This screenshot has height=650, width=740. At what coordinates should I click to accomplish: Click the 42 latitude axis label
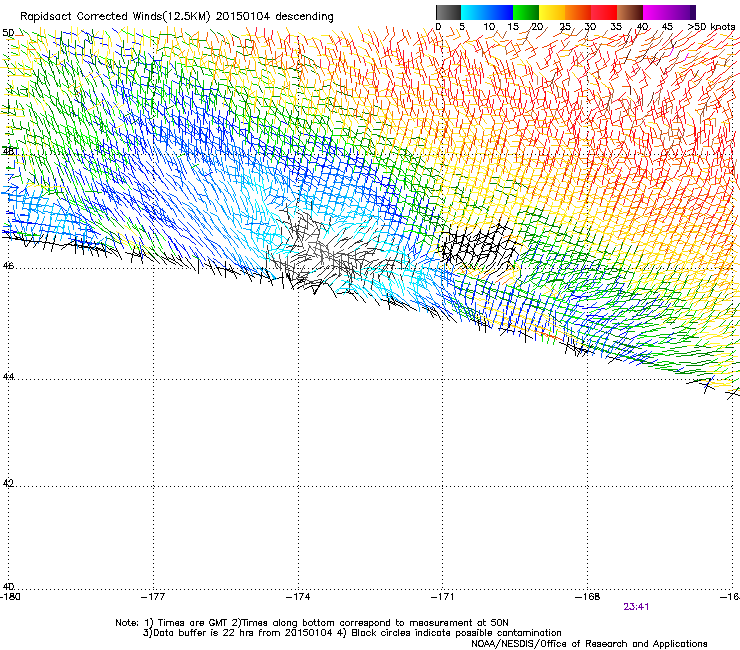(x=8, y=483)
